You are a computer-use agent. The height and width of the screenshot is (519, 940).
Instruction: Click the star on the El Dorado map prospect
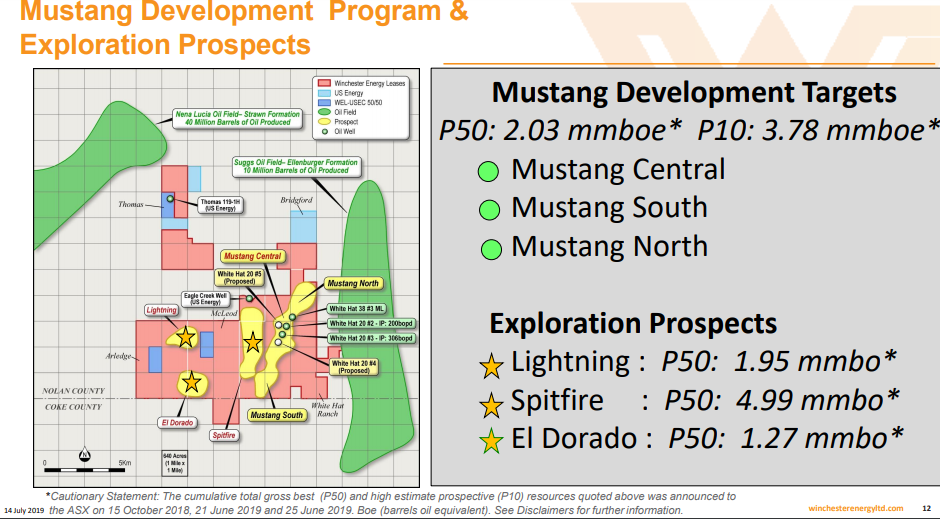click(x=191, y=382)
